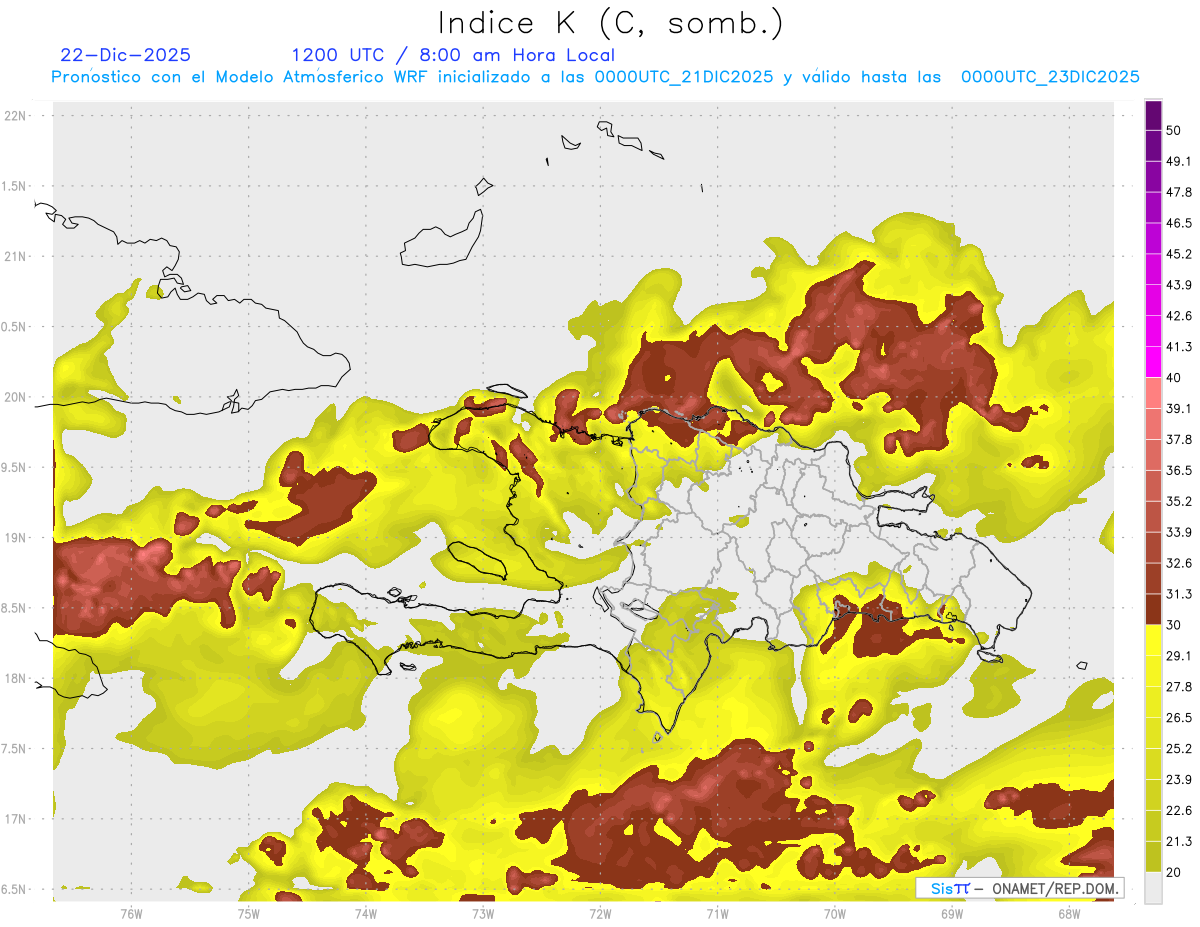Pick the dark purple swatch above 50
Viewport: 1200px width, 927px height.
(x=1153, y=115)
